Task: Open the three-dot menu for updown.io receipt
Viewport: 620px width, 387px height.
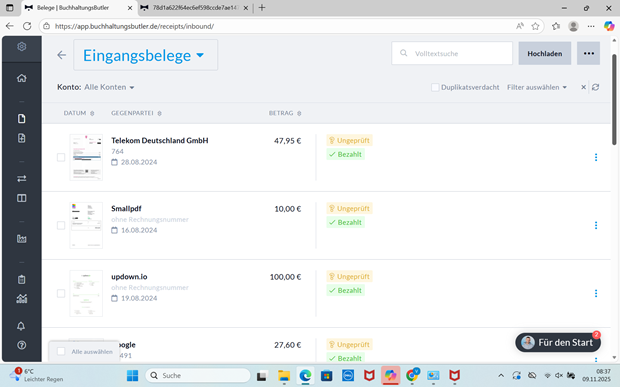Action: pos(596,293)
